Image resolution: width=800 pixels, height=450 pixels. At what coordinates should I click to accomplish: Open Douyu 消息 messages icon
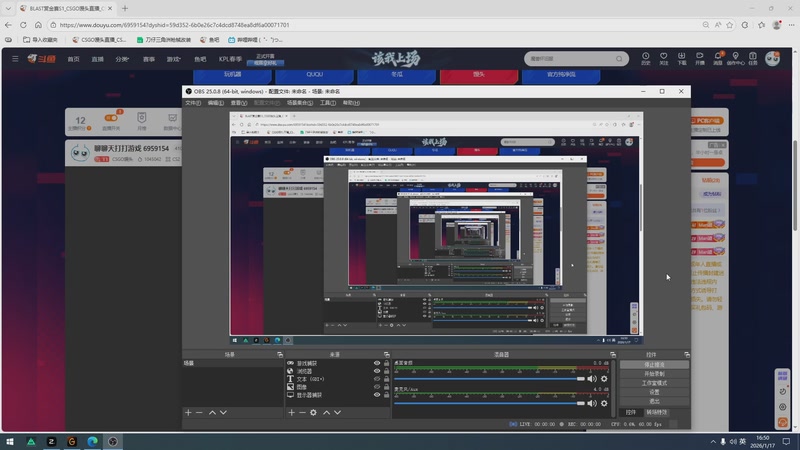[717, 58]
